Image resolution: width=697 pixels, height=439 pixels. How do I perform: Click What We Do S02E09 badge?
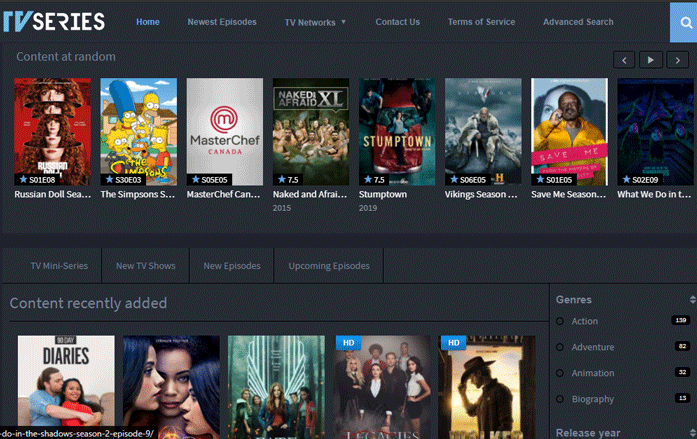tap(640, 180)
